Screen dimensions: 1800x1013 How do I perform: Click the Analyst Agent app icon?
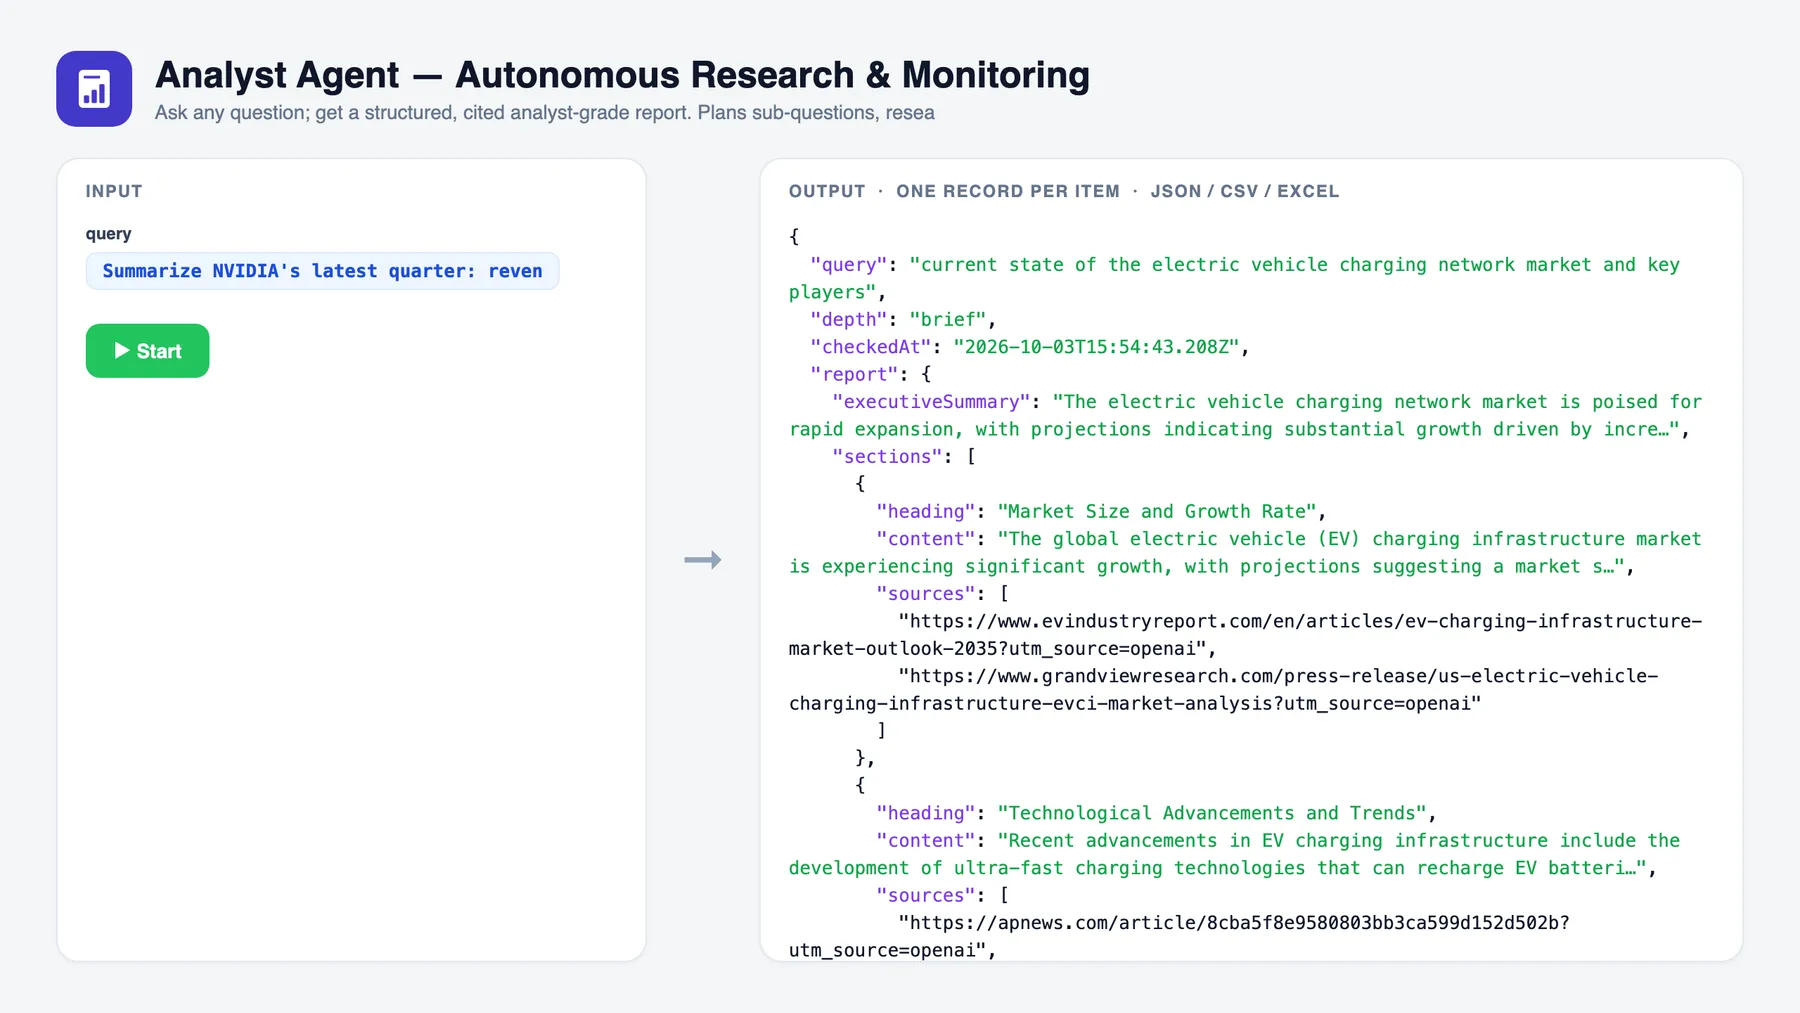click(x=94, y=89)
